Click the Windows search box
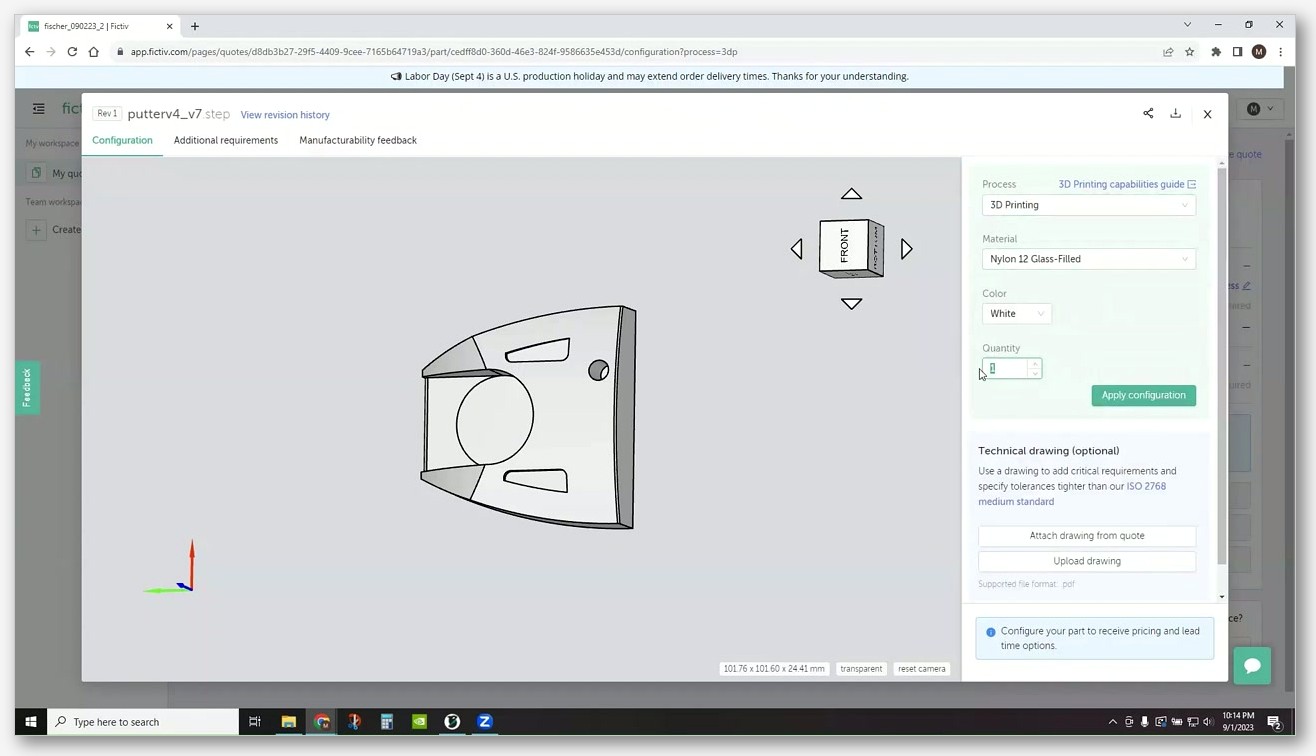 coord(143,721)
